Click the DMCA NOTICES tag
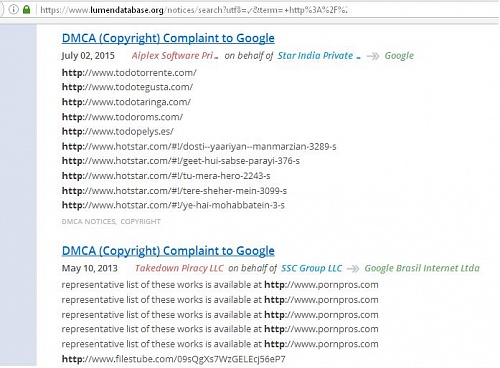Screen dimensions: 500x368 coord(89,222)
